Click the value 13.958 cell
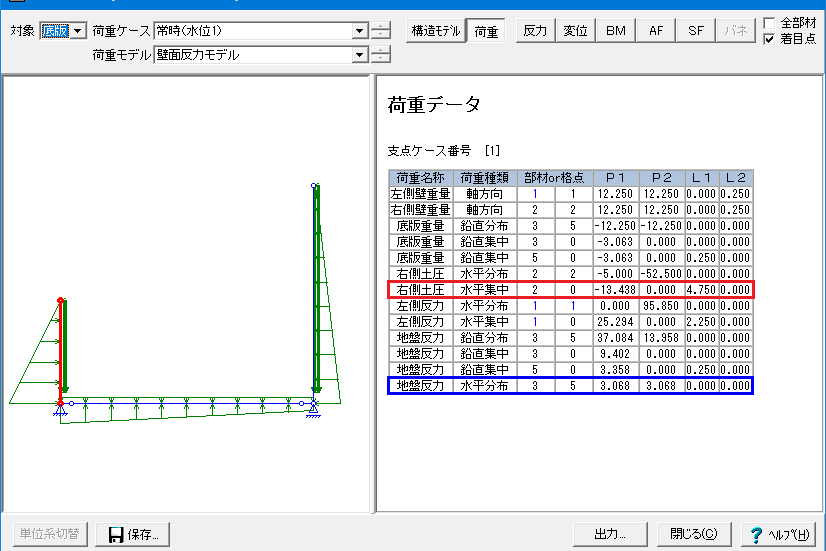The height and width of the screenshot is (551, 826). pyautogui.click(x=661, y=338)
